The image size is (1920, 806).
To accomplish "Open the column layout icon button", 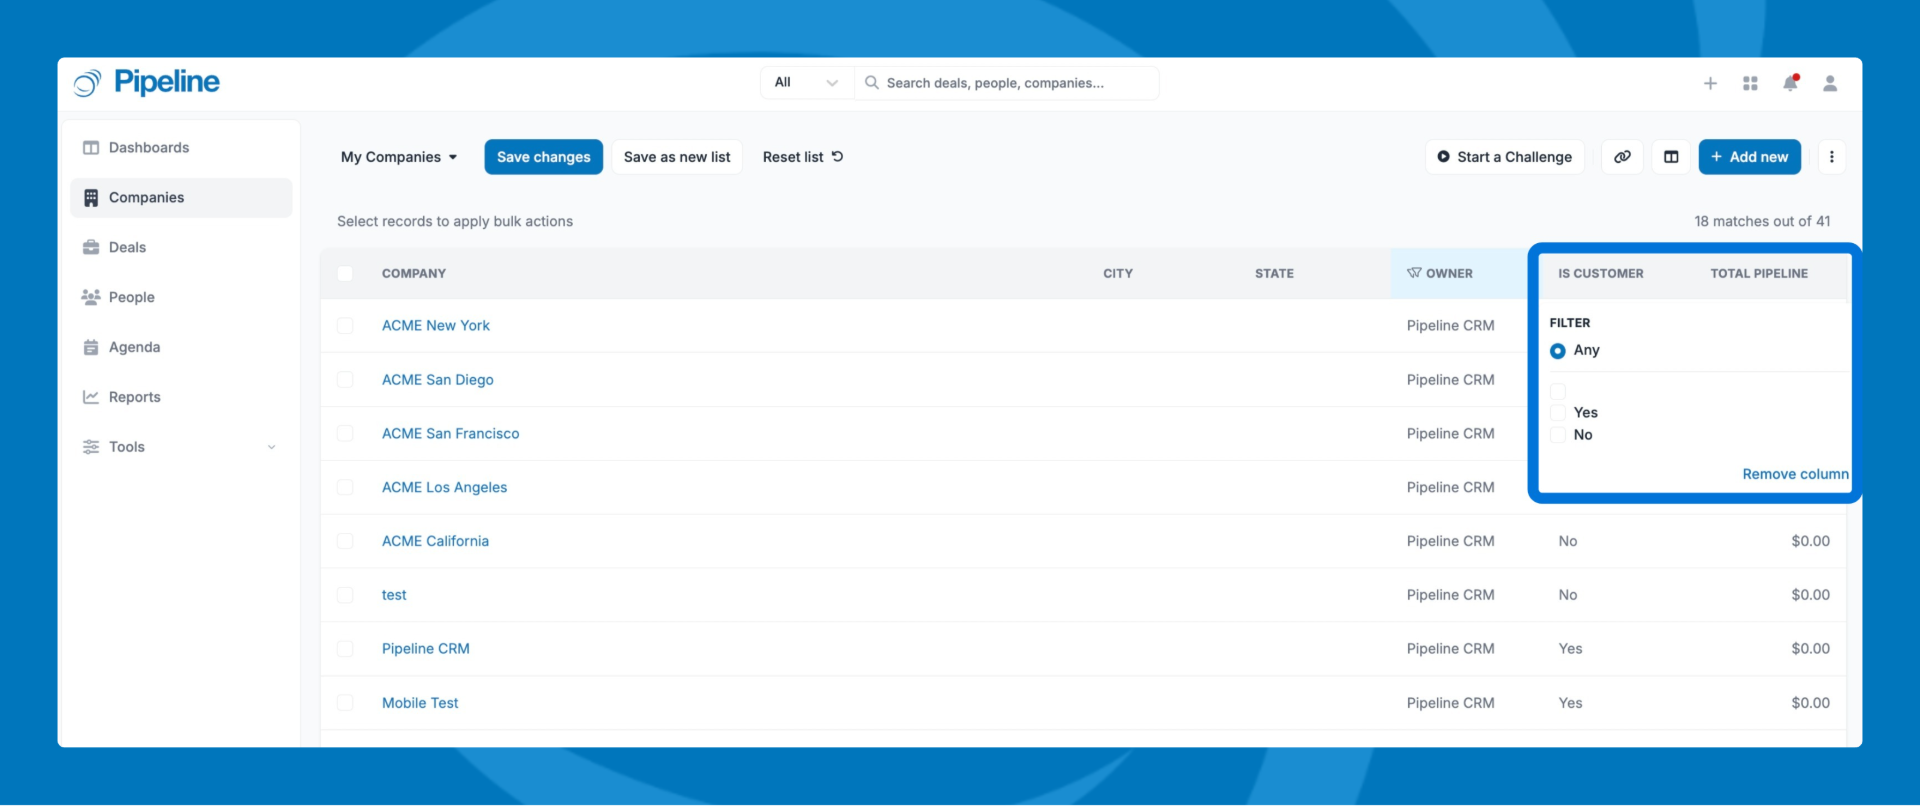I will [x=1671, y=157].
